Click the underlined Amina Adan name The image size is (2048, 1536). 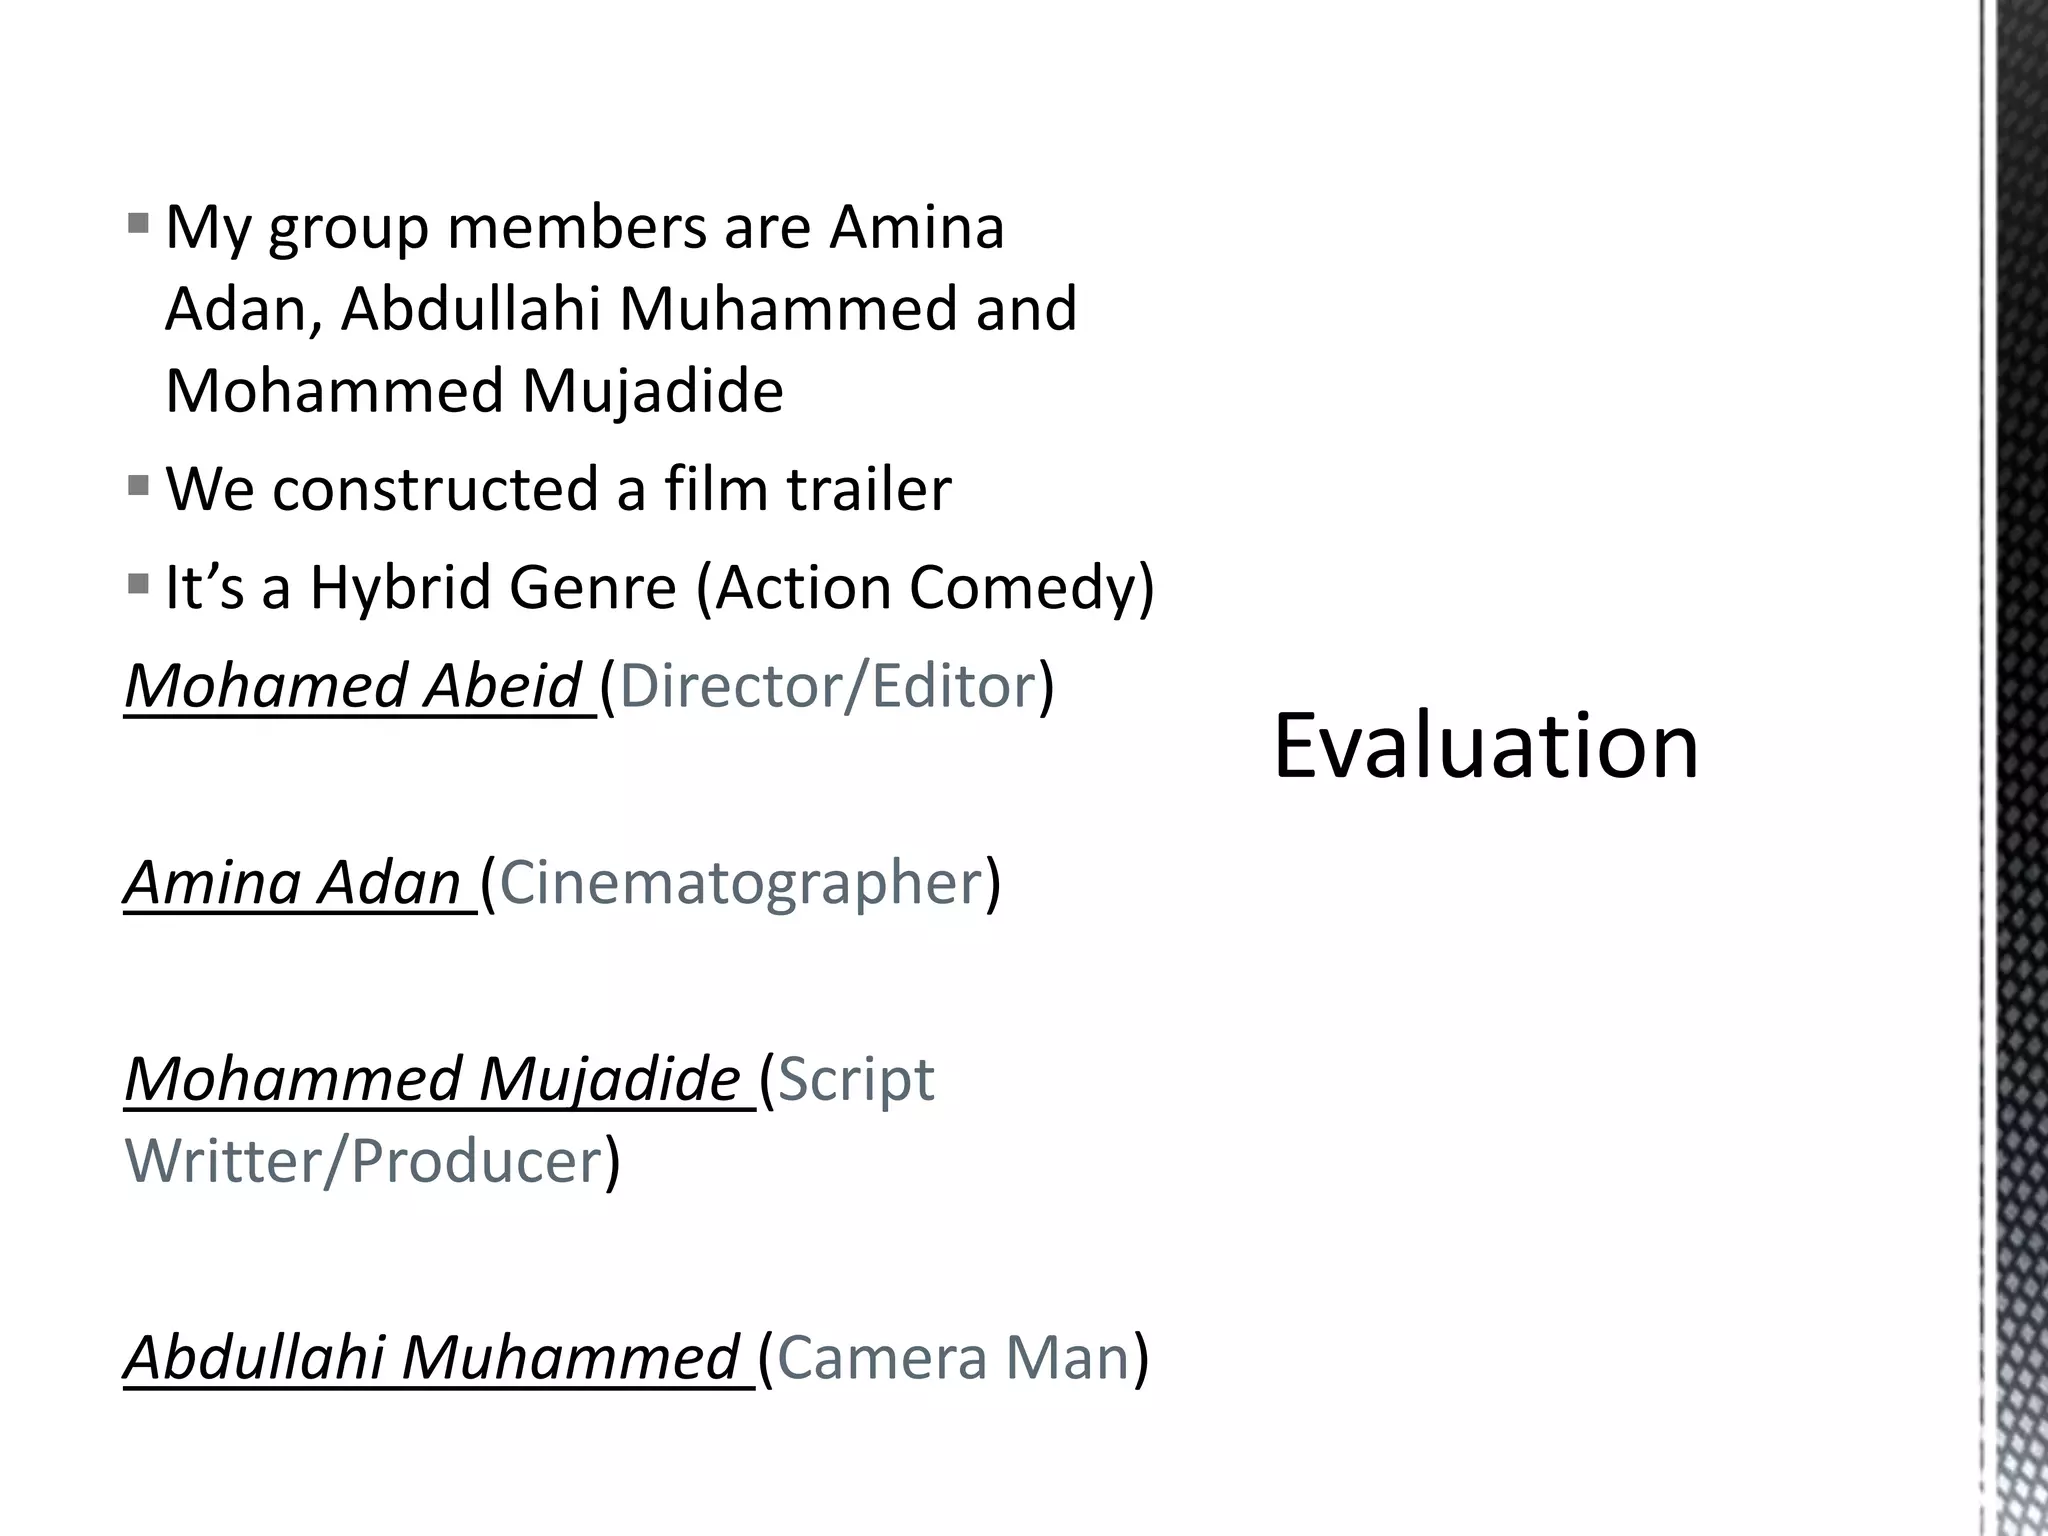(292, 883)
